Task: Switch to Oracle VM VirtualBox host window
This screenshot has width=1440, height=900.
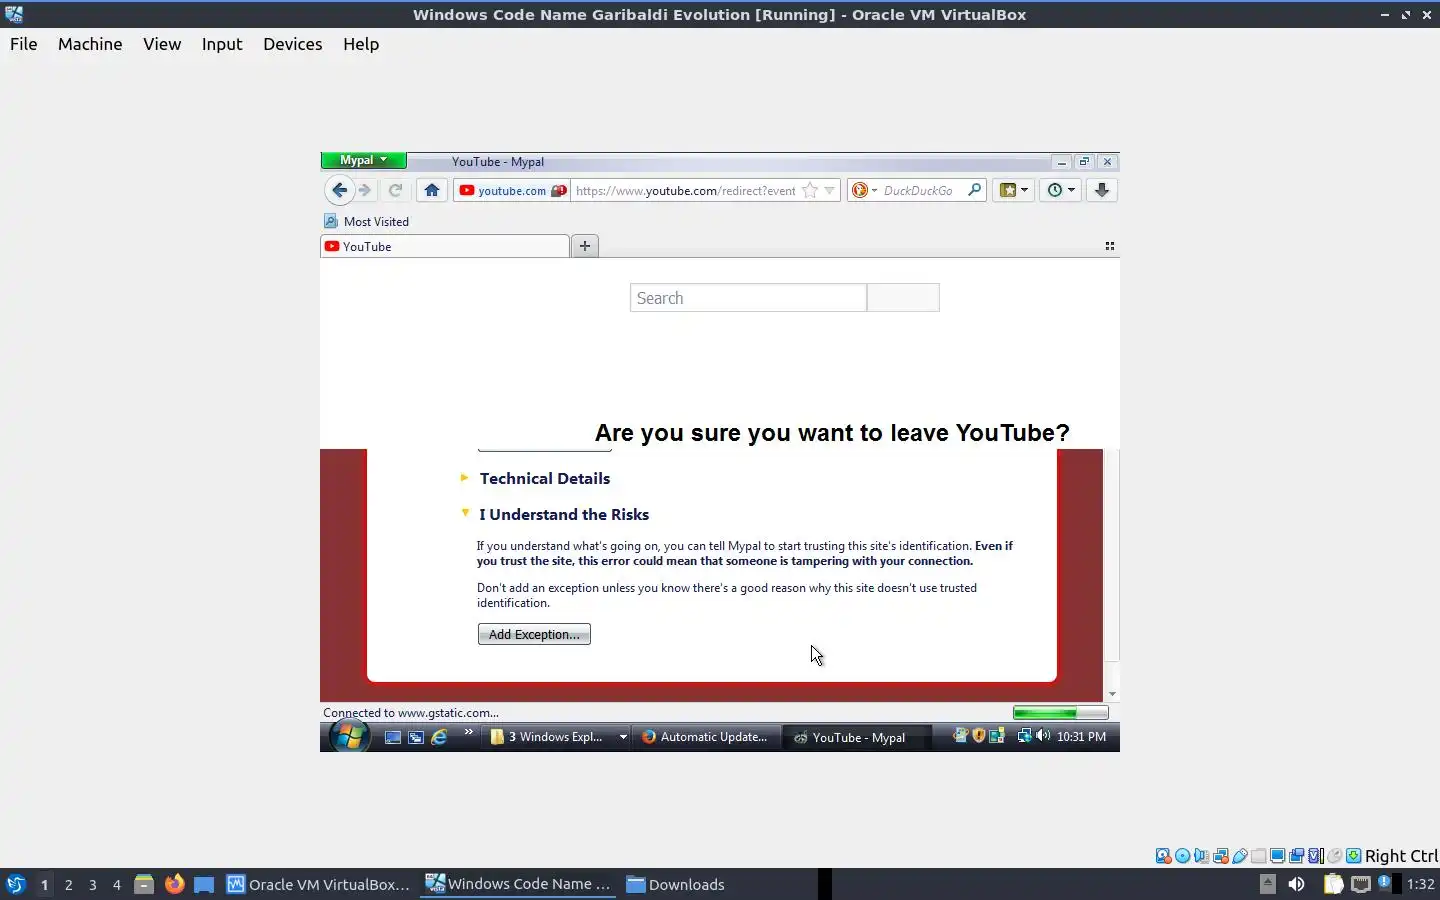Action: coord(318,884)
